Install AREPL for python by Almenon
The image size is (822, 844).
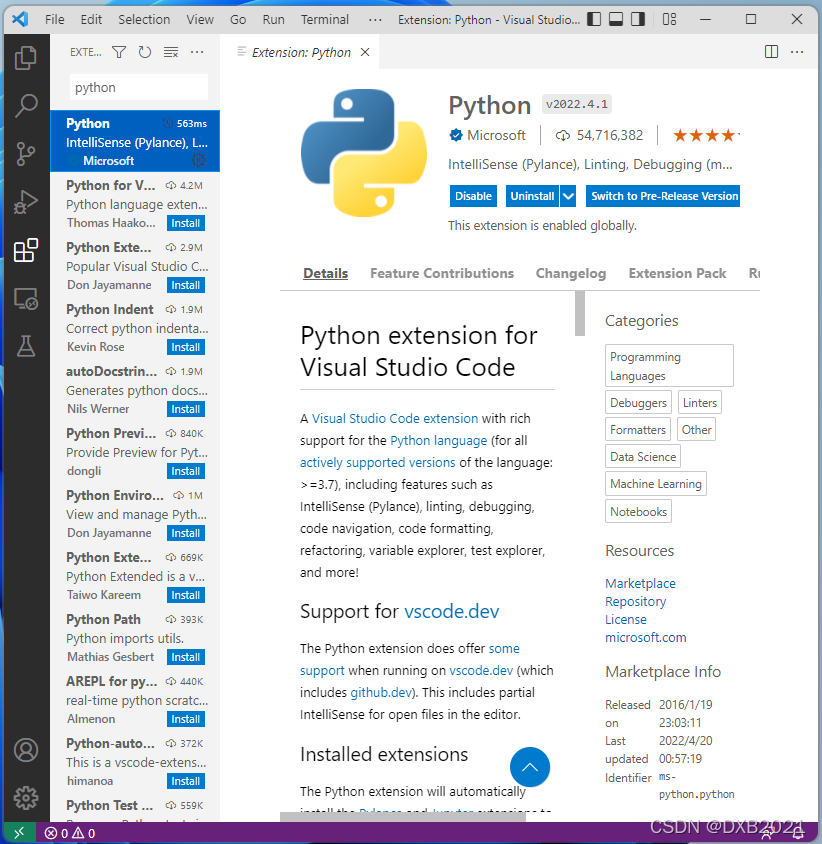tap(186, 719)
